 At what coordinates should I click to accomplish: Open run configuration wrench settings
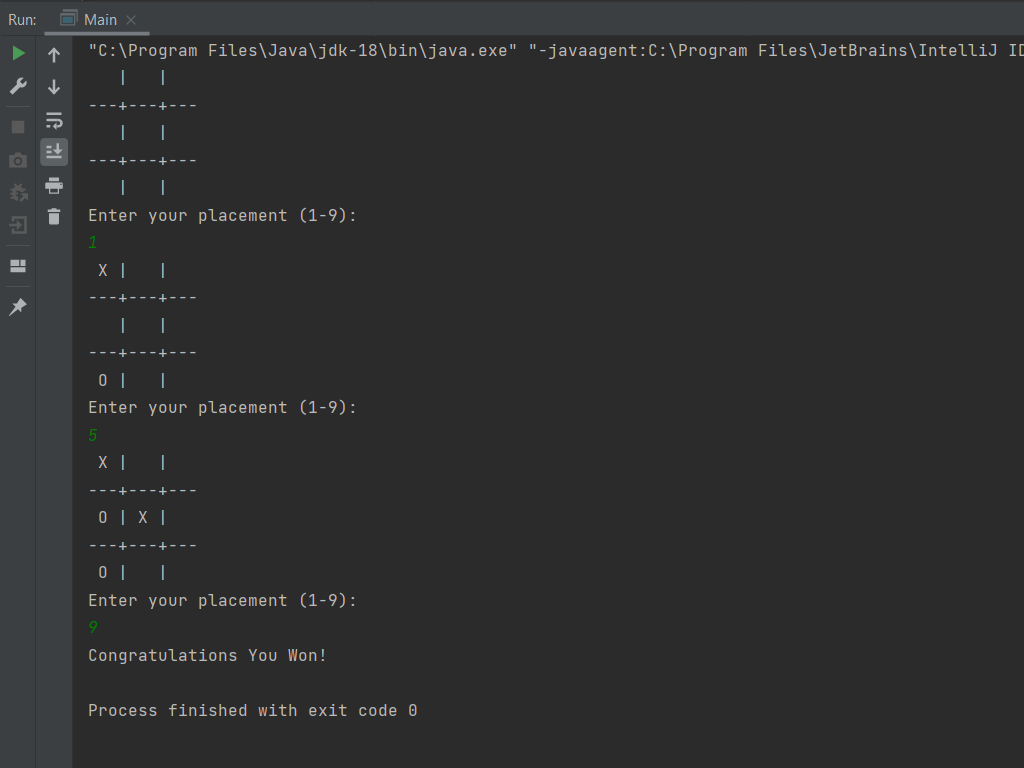click(x=18, y=86)
